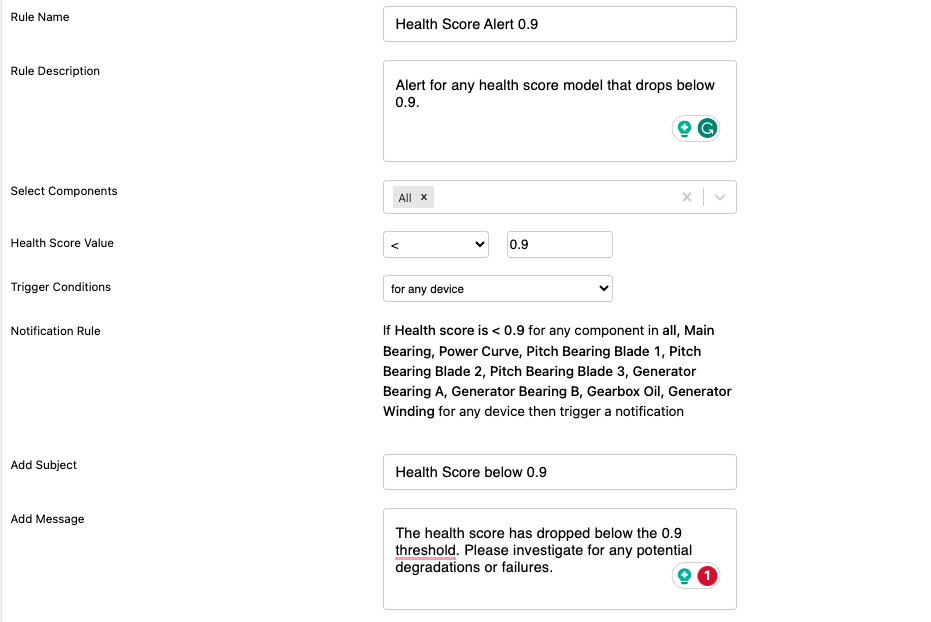Click Grammarly icon in Rule Description box
This screenshot has height=622, width=931.
tap(707, 128)
